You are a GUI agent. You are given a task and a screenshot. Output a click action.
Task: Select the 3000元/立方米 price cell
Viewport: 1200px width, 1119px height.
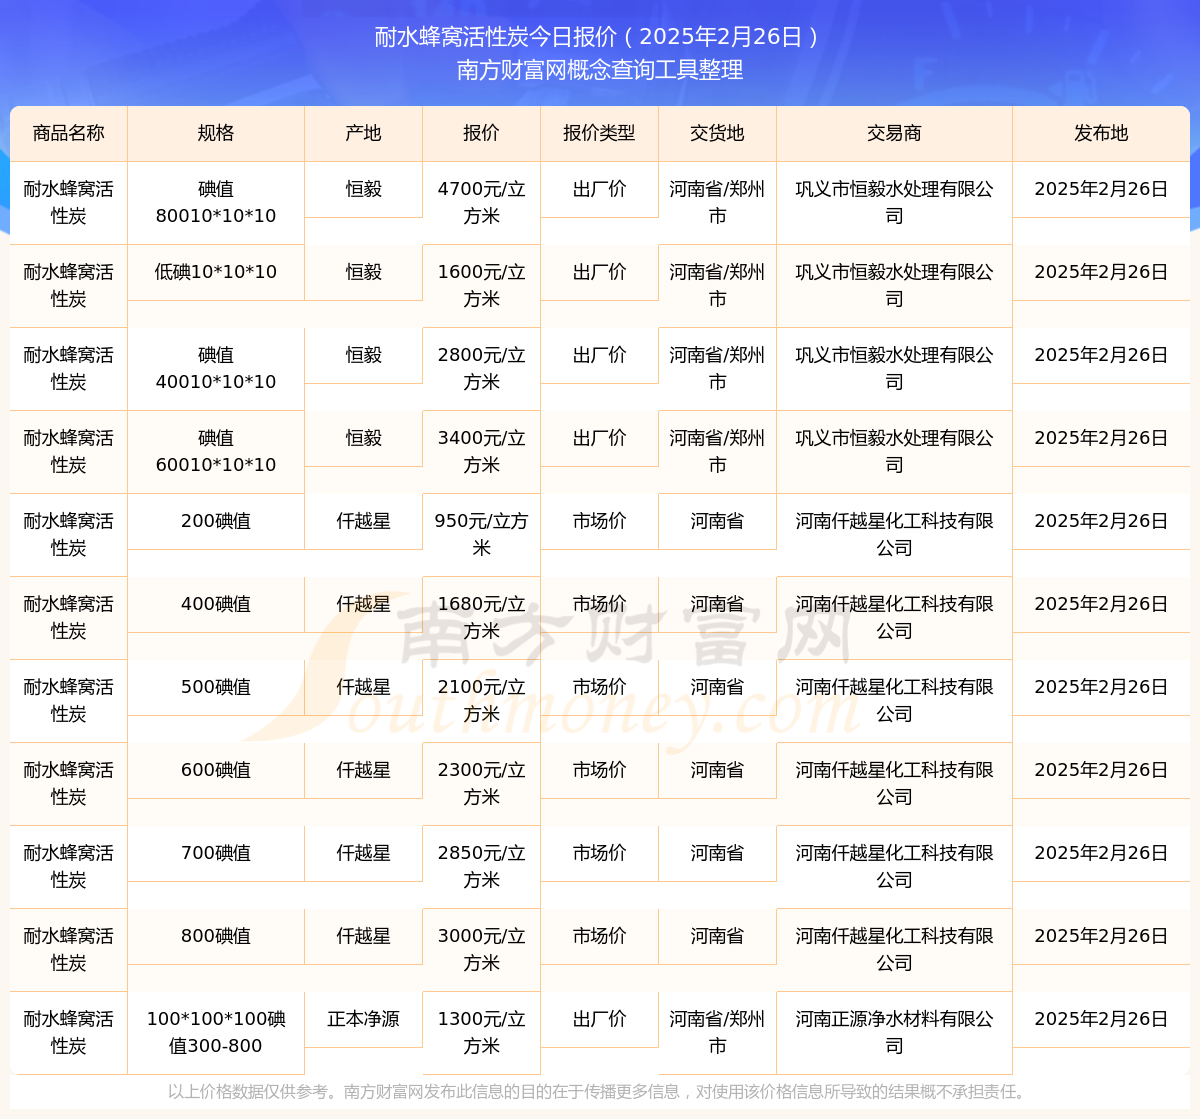pos(481,949)
